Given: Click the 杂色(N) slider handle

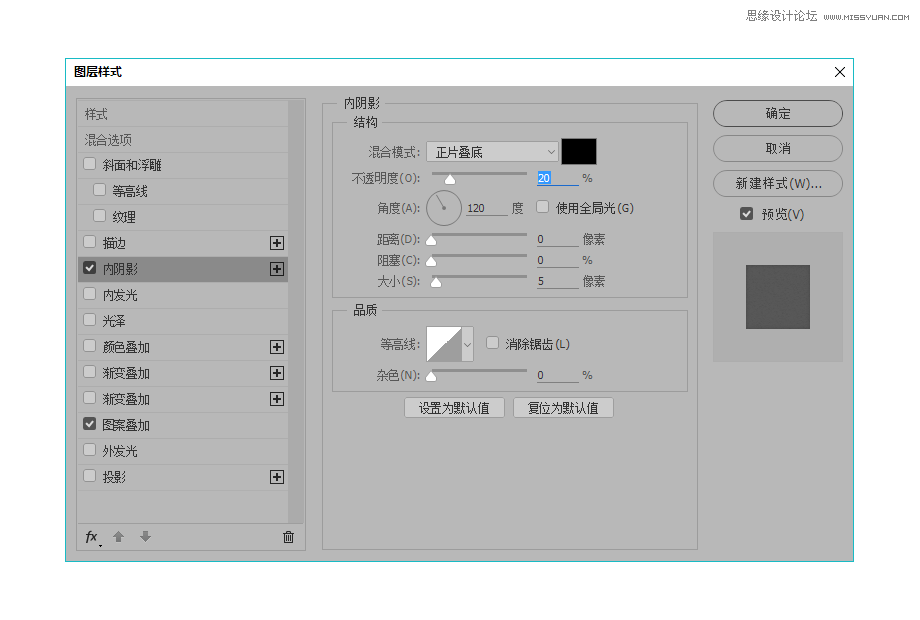Looking at the screenshot, I should pos(431,376).
